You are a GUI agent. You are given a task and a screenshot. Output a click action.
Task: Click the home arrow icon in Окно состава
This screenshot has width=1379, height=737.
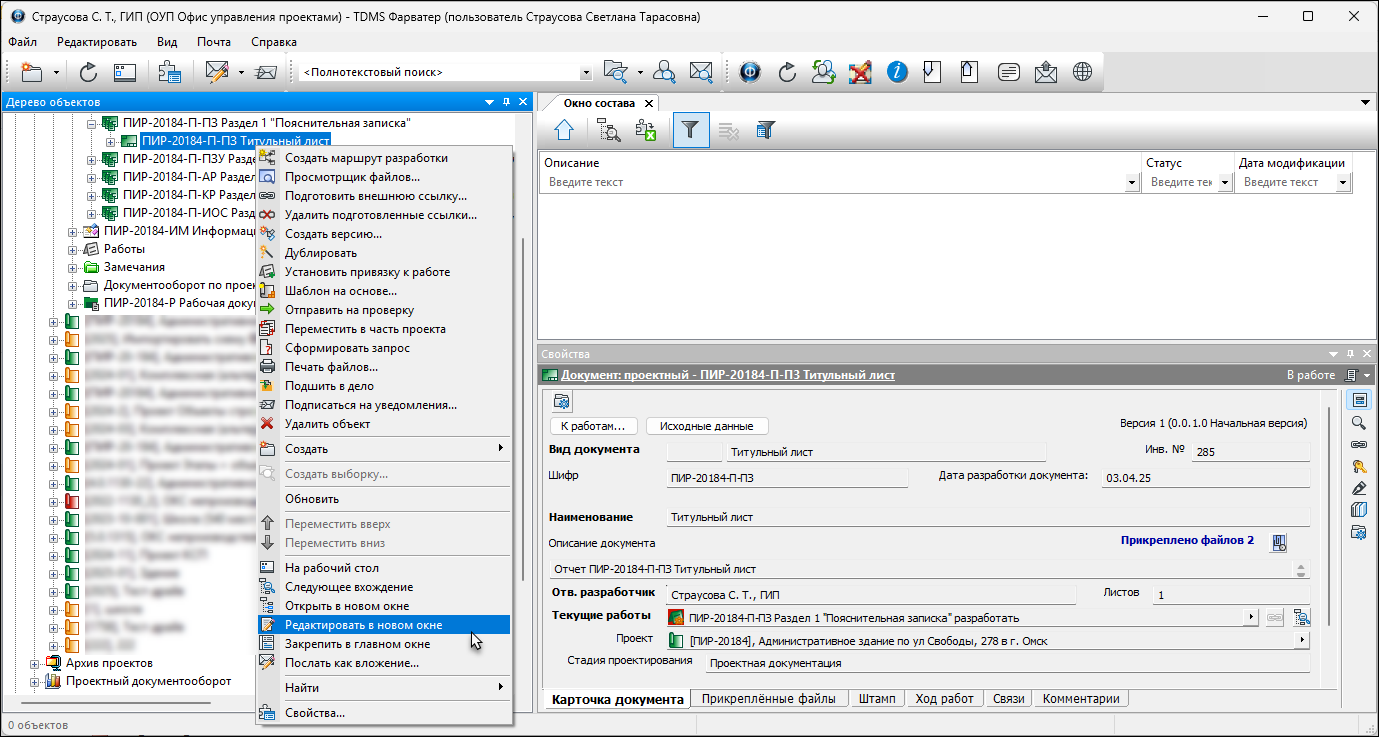pyautogui.click(x=563, y=130)
